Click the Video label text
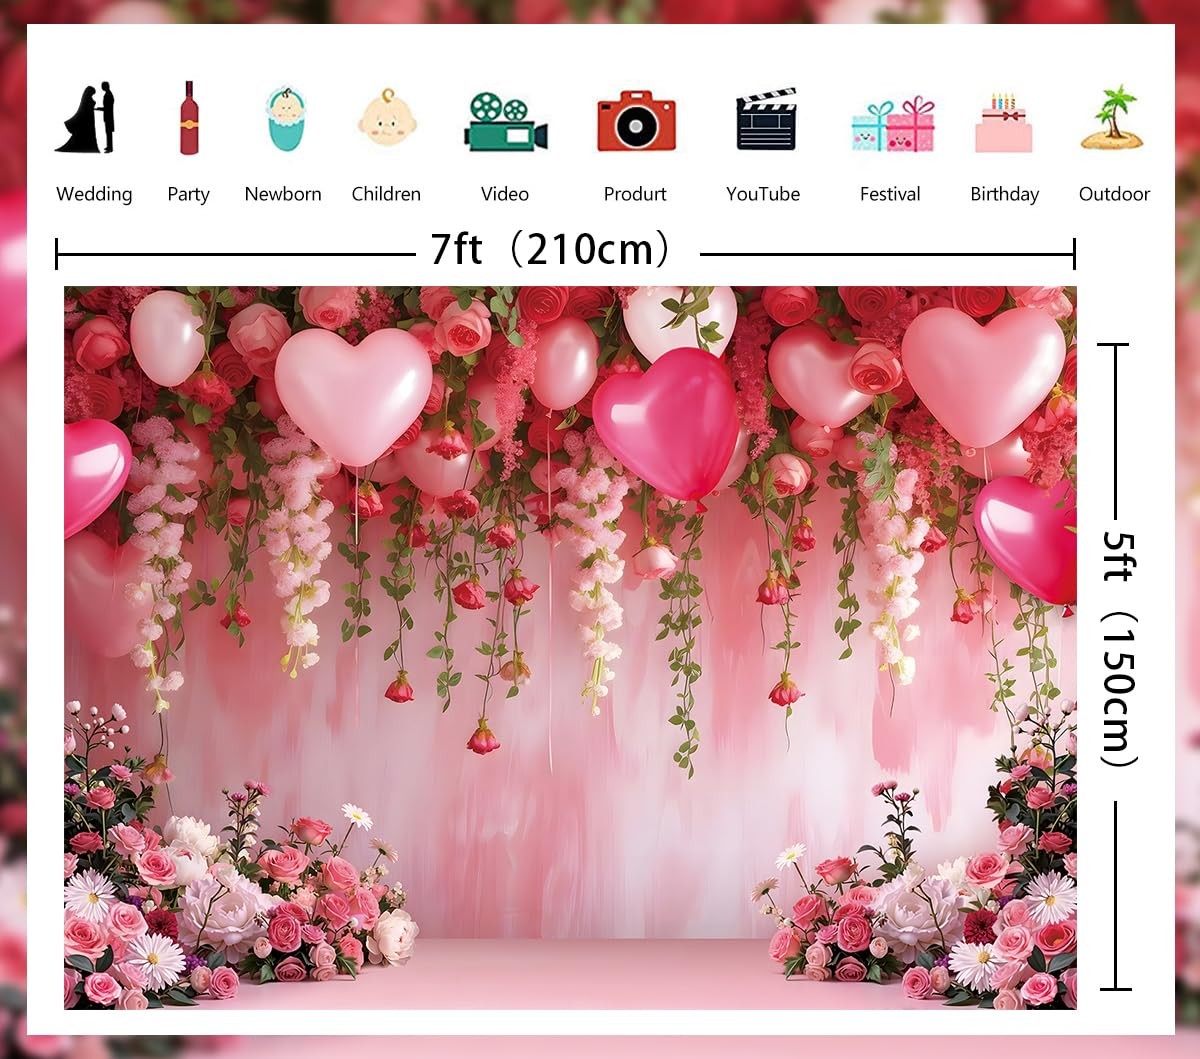 (x=505, y=194)
